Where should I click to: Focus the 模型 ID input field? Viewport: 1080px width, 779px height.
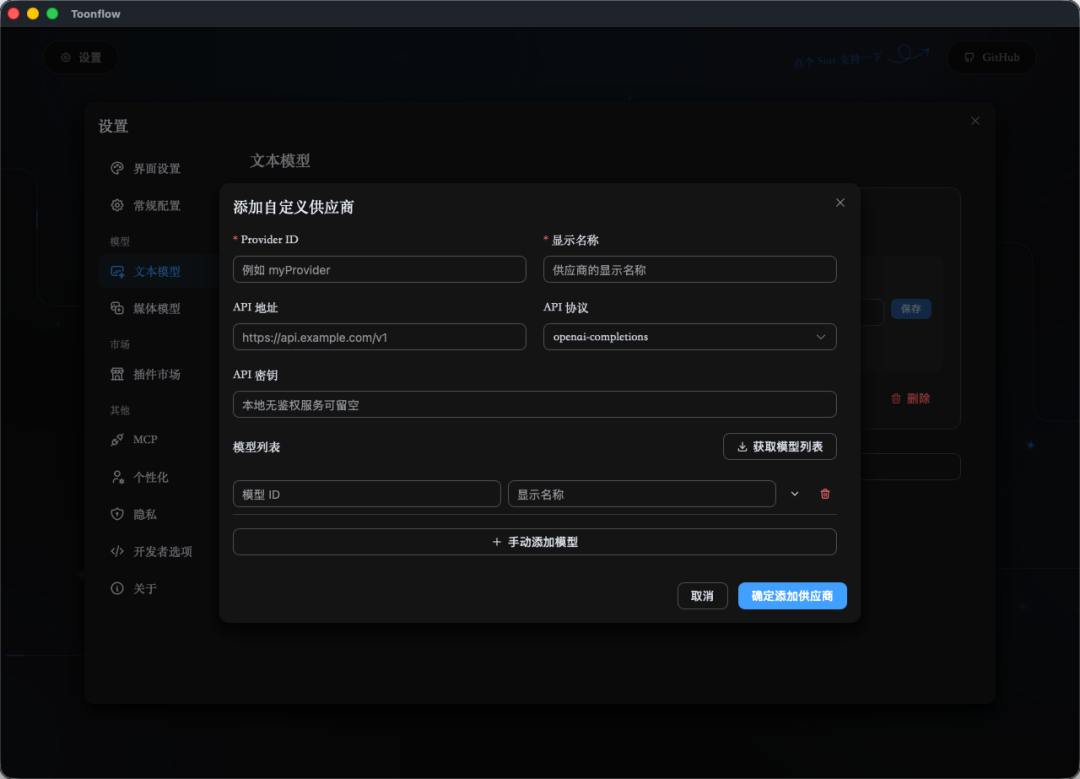coord(366,494)
